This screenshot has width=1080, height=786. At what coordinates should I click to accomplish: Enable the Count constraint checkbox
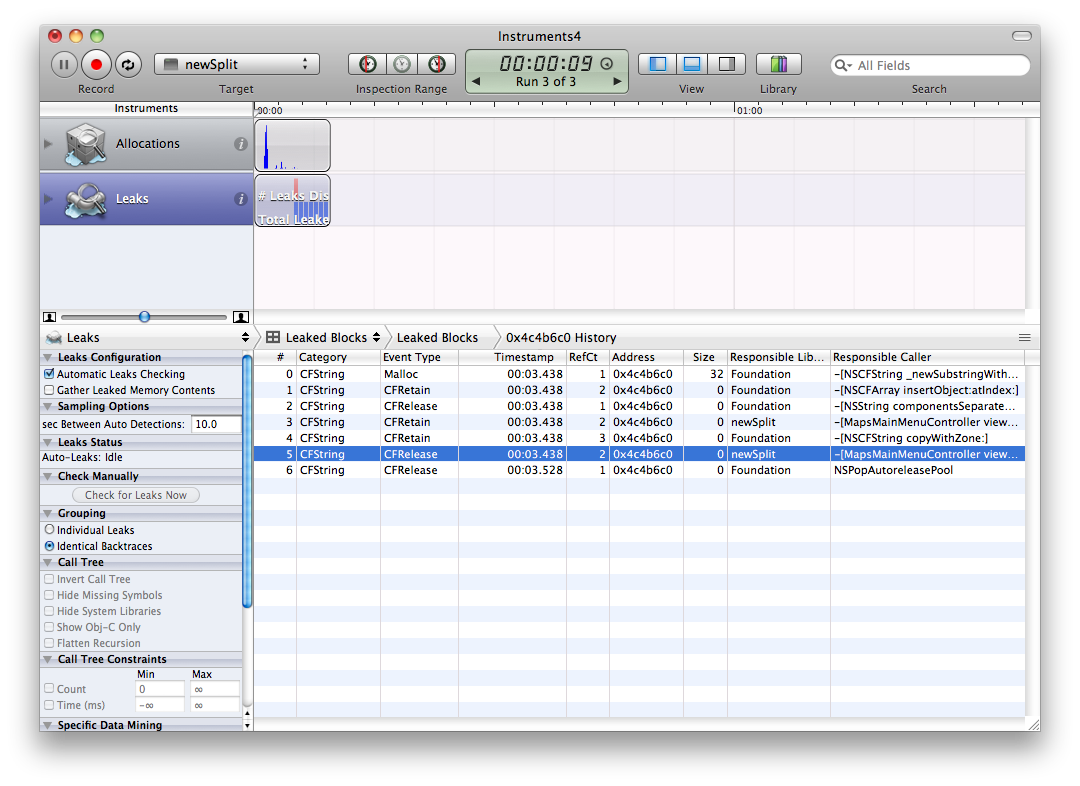click(x=49, y=688)
